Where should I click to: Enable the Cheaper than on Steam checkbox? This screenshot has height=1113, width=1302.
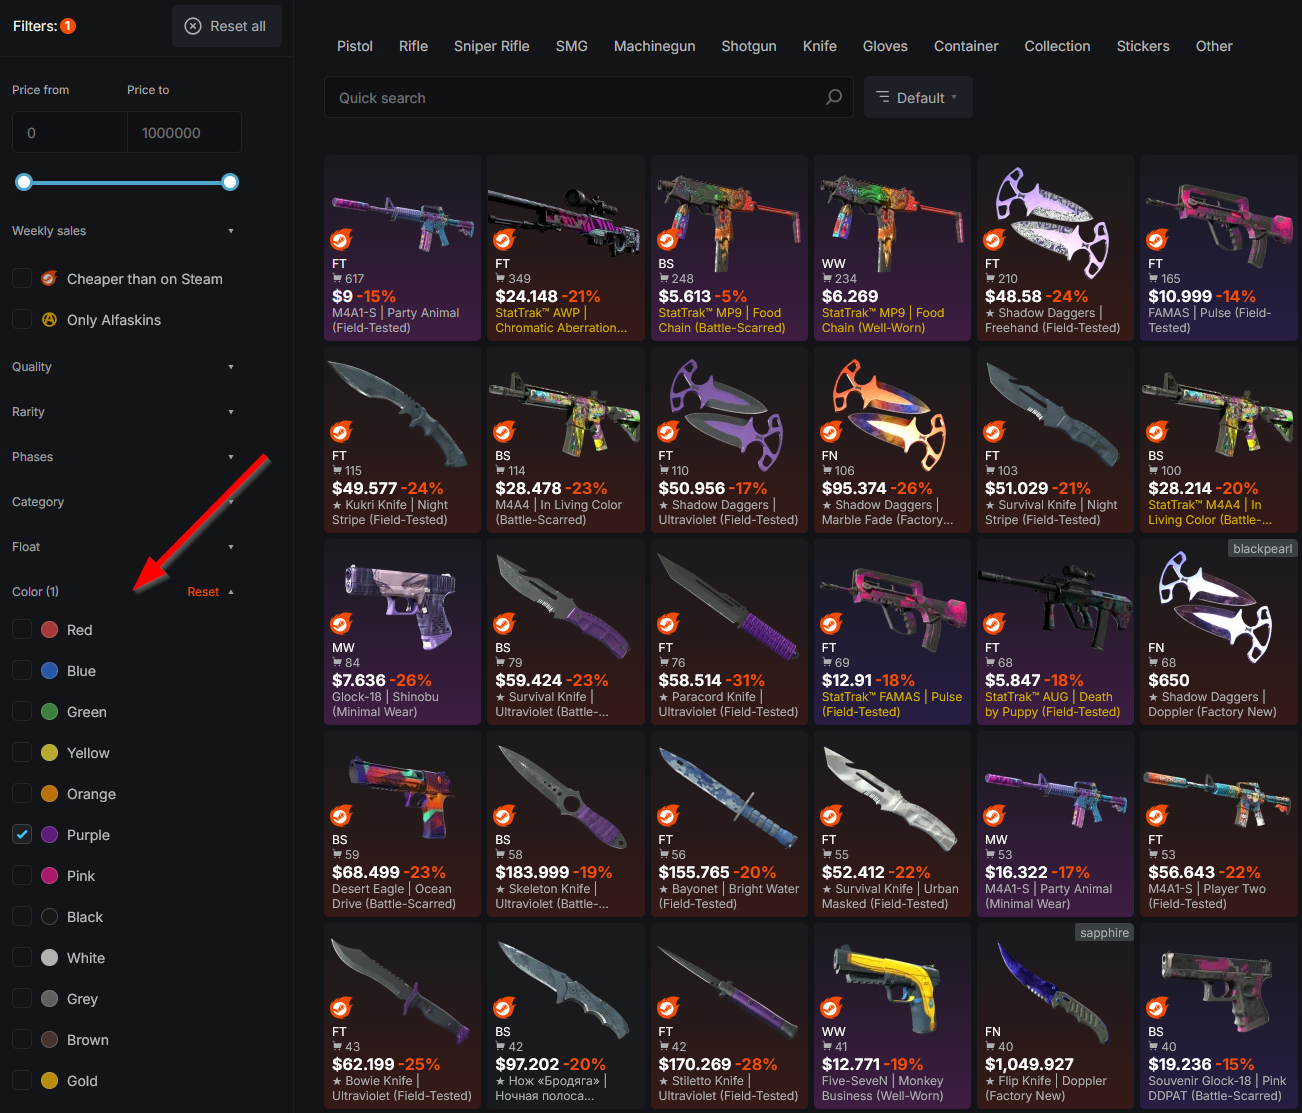click(22, 278)
